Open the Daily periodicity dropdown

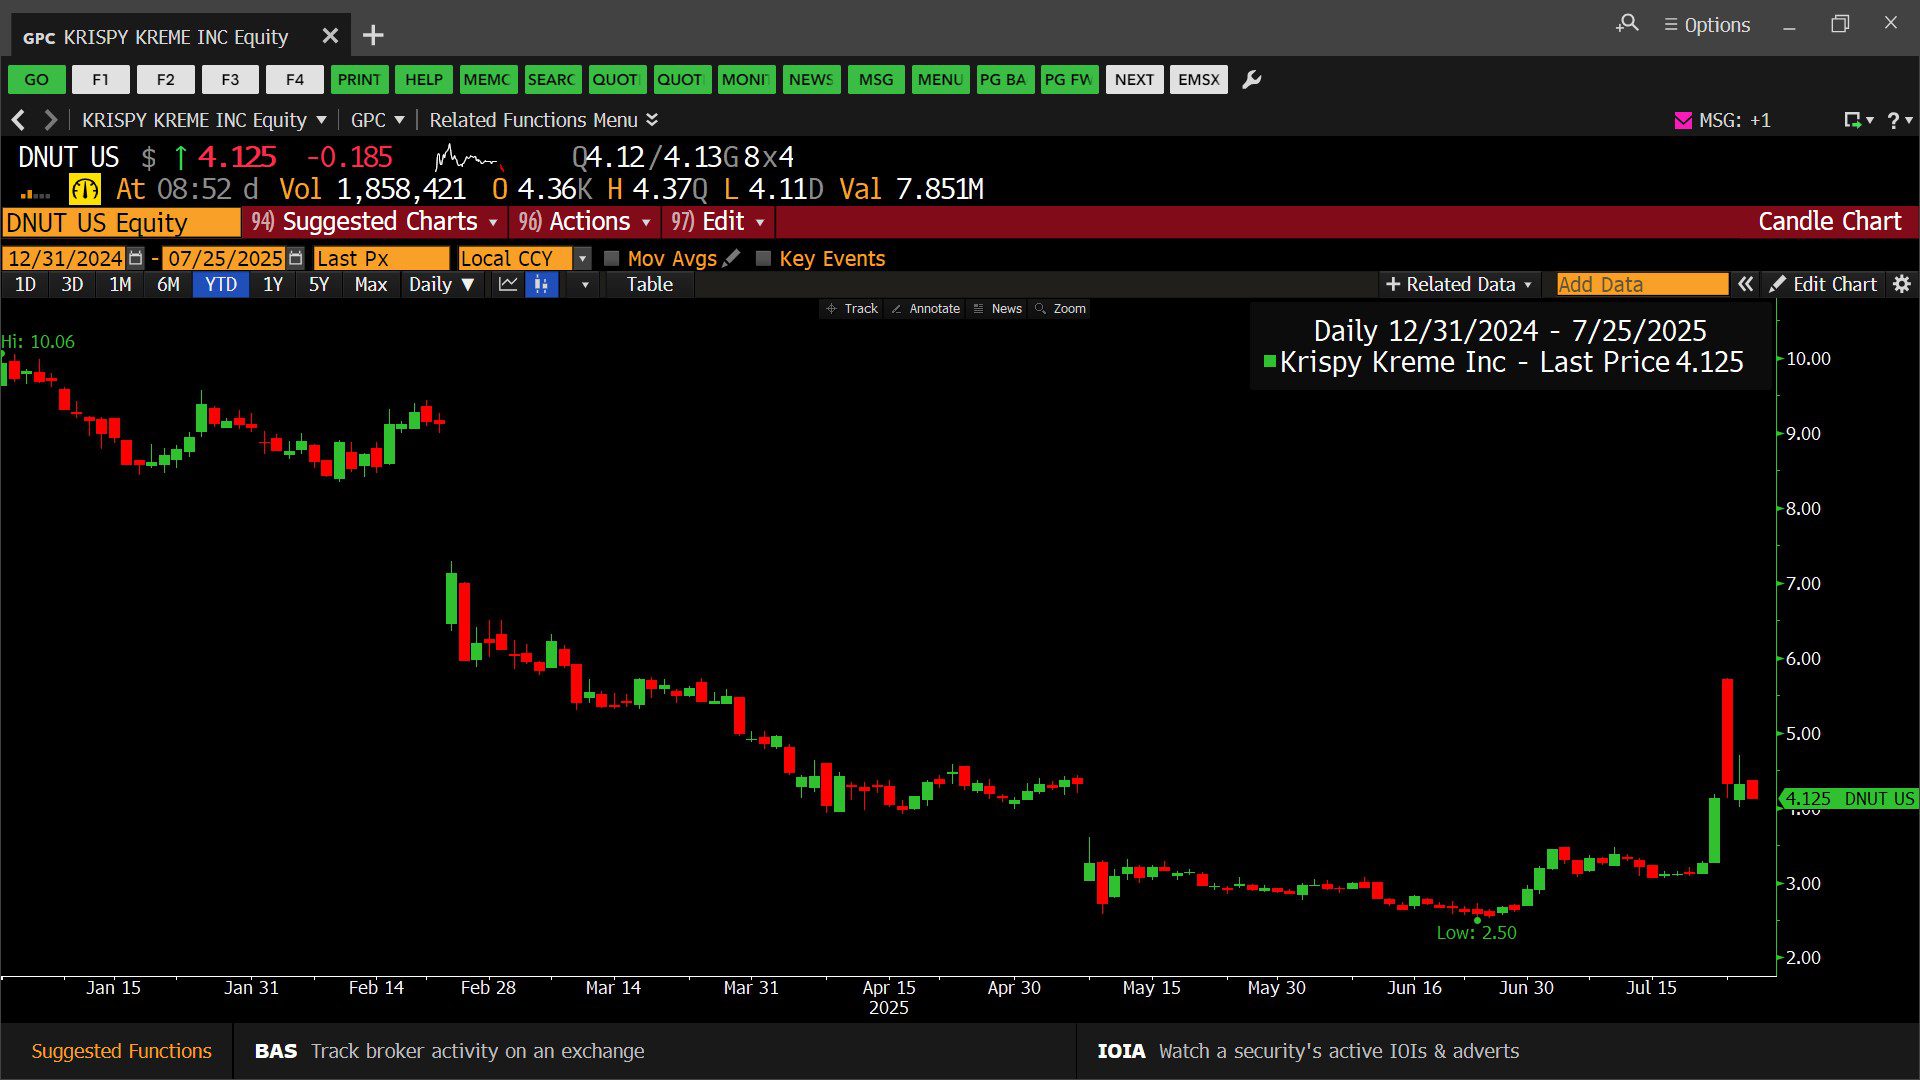[441, 285]
